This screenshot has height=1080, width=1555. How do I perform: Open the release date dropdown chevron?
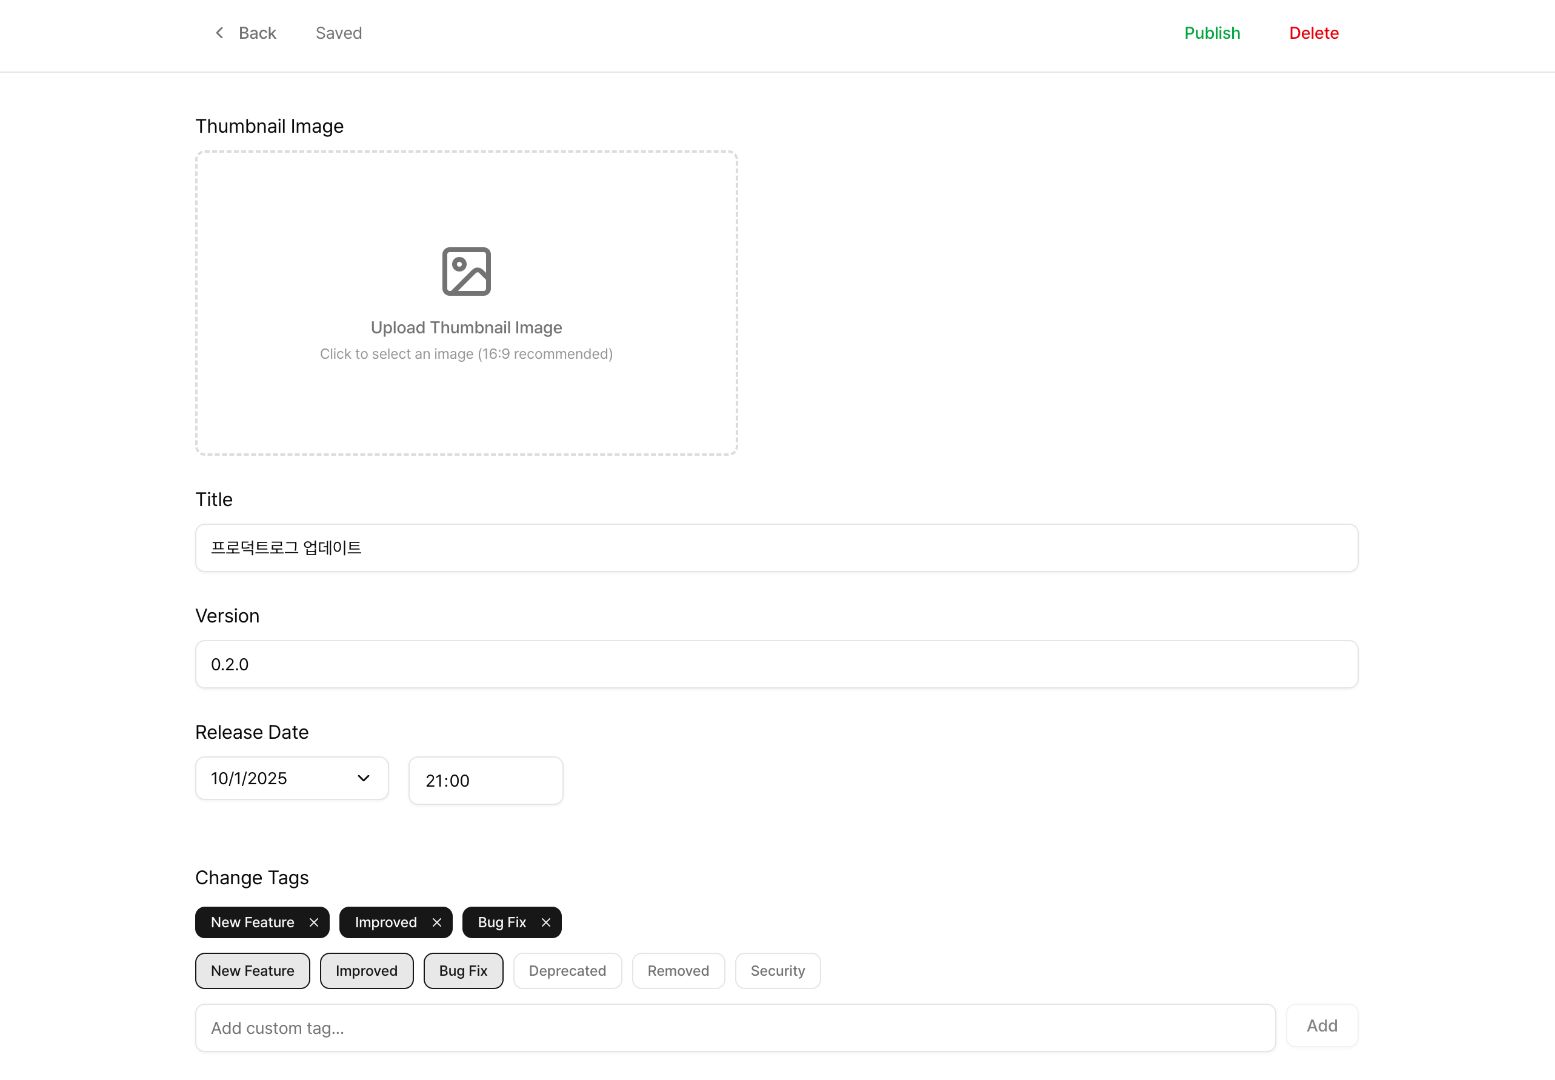click(x=364, y=778)
